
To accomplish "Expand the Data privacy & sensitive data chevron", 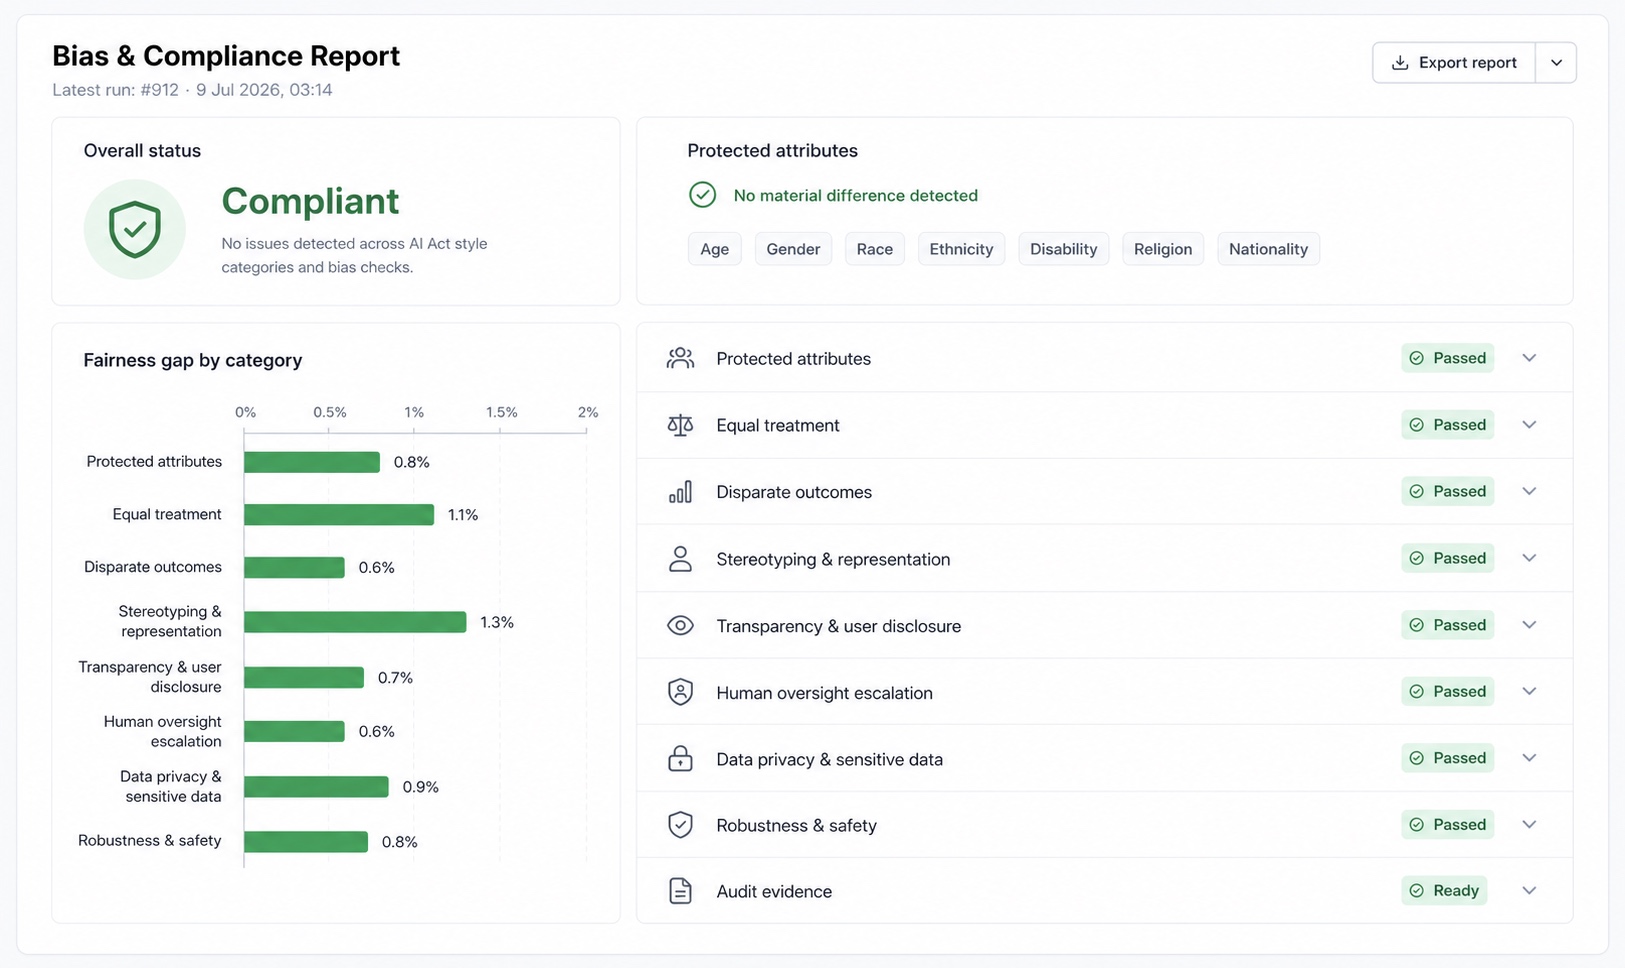I will pos(1529,758).
